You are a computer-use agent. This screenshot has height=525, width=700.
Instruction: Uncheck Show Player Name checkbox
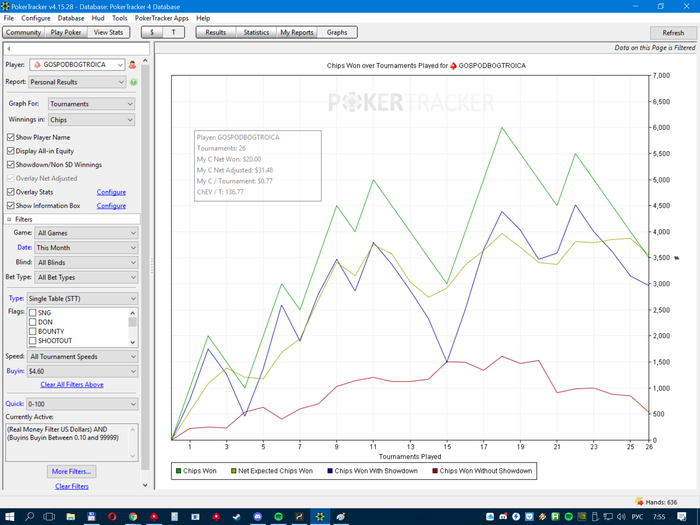point(11,137)
